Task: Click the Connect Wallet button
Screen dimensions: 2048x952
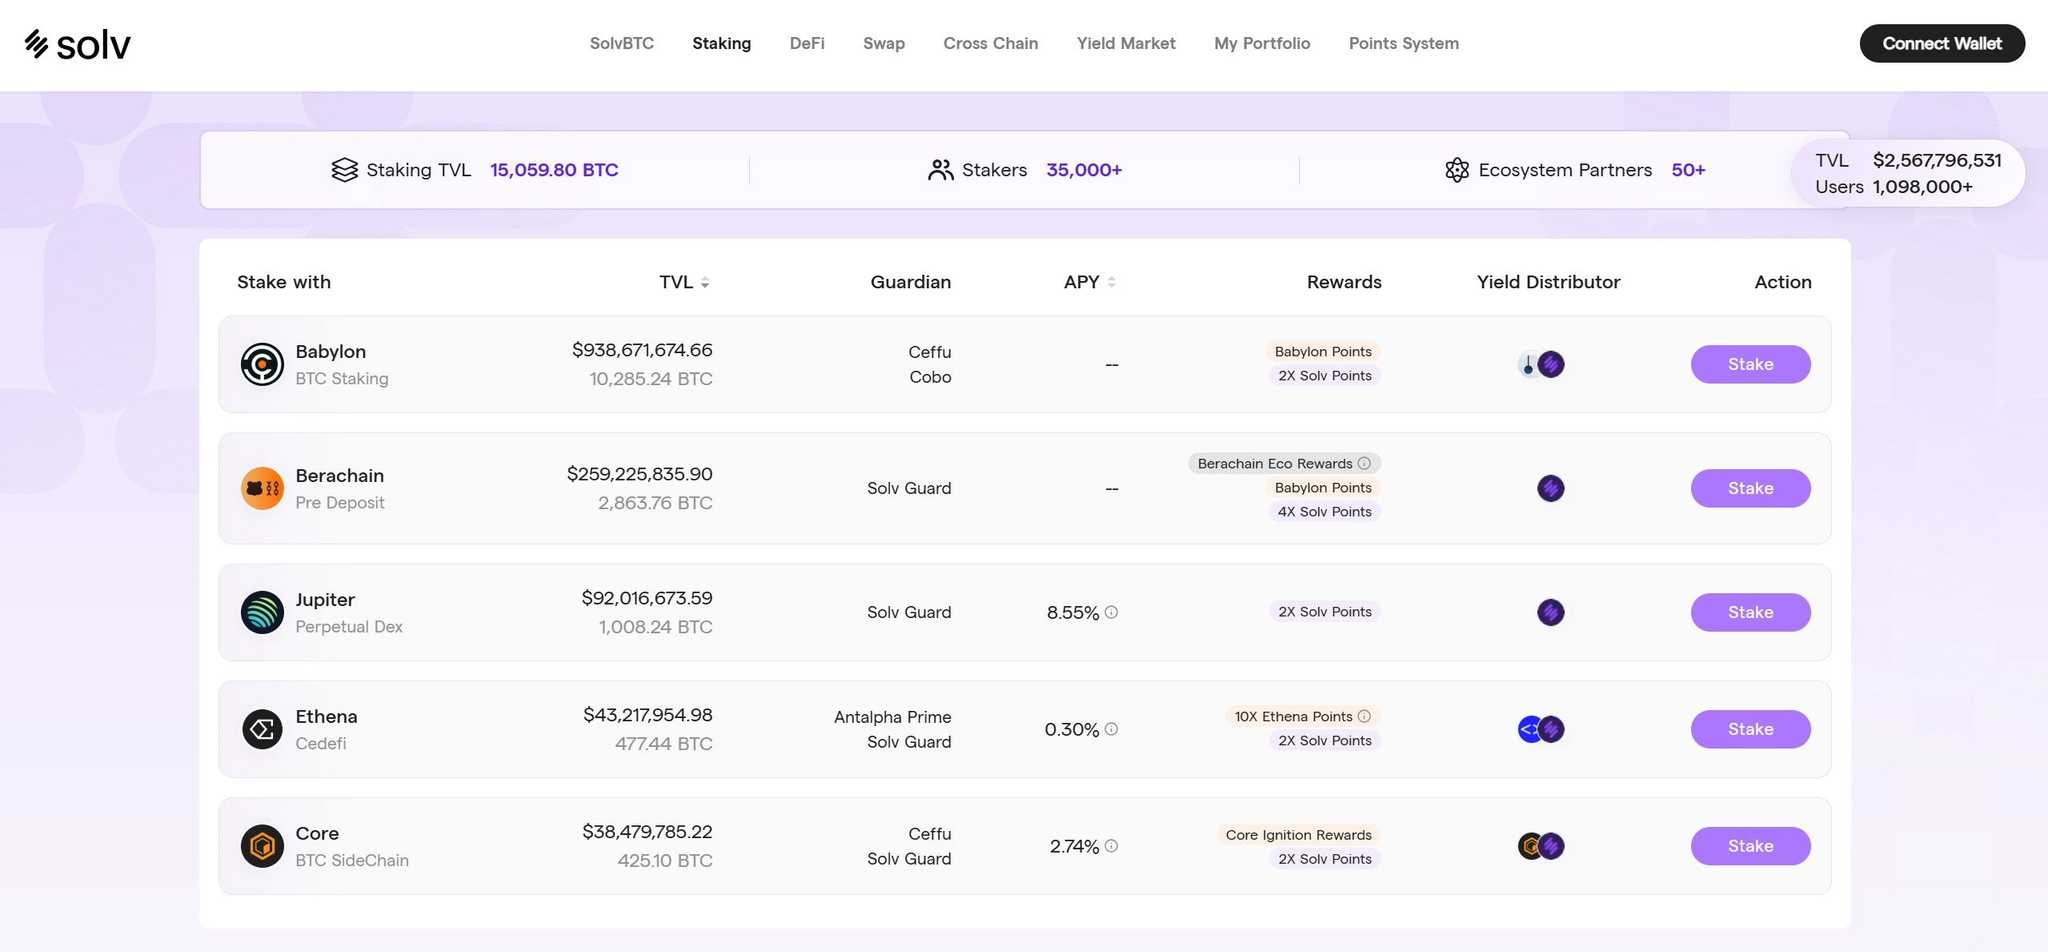Action: click(1942, 43)
